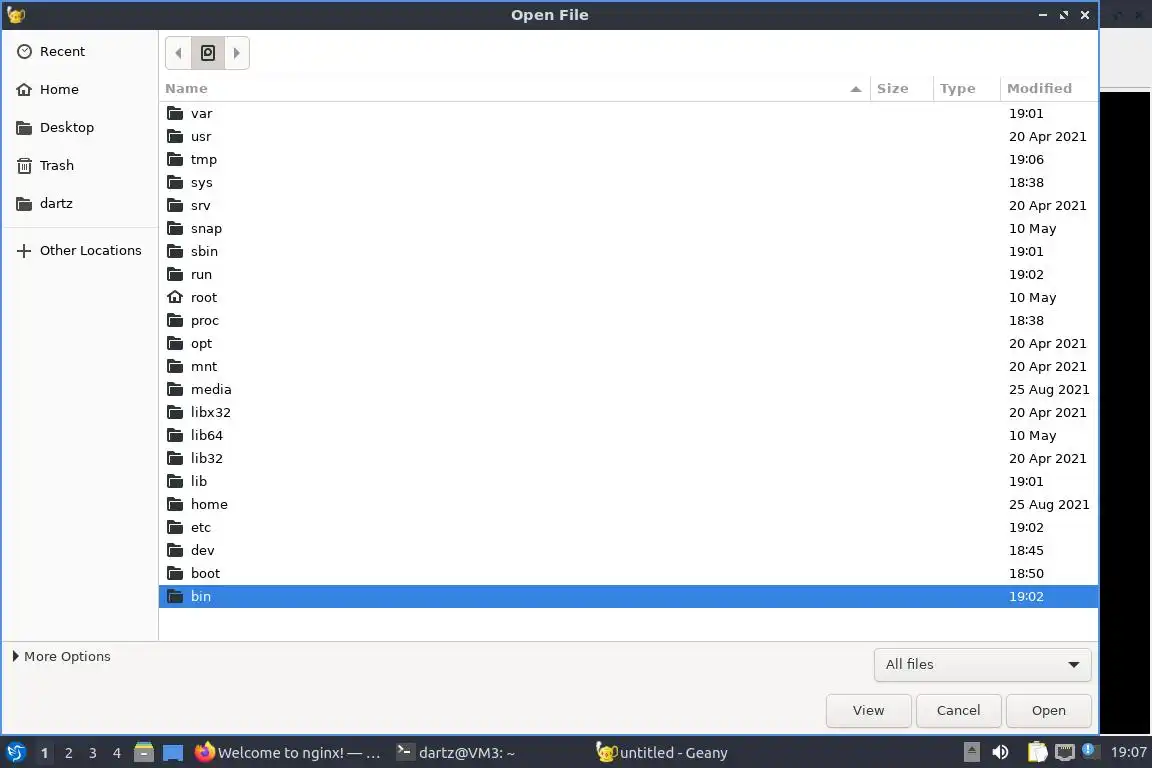1152x768 pixels.
Task: Select the var folder icon
Action: tap(175, 113)
